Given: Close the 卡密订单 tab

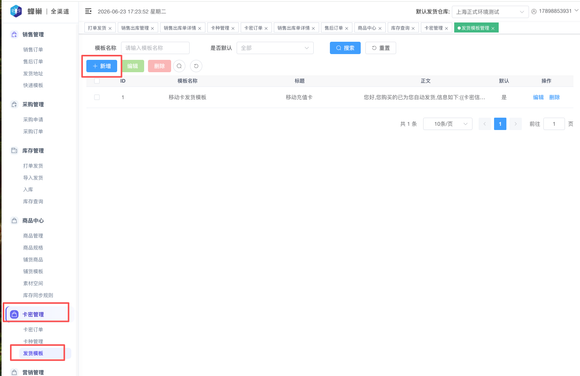Looking at the screenshot, I should (266, 28).
